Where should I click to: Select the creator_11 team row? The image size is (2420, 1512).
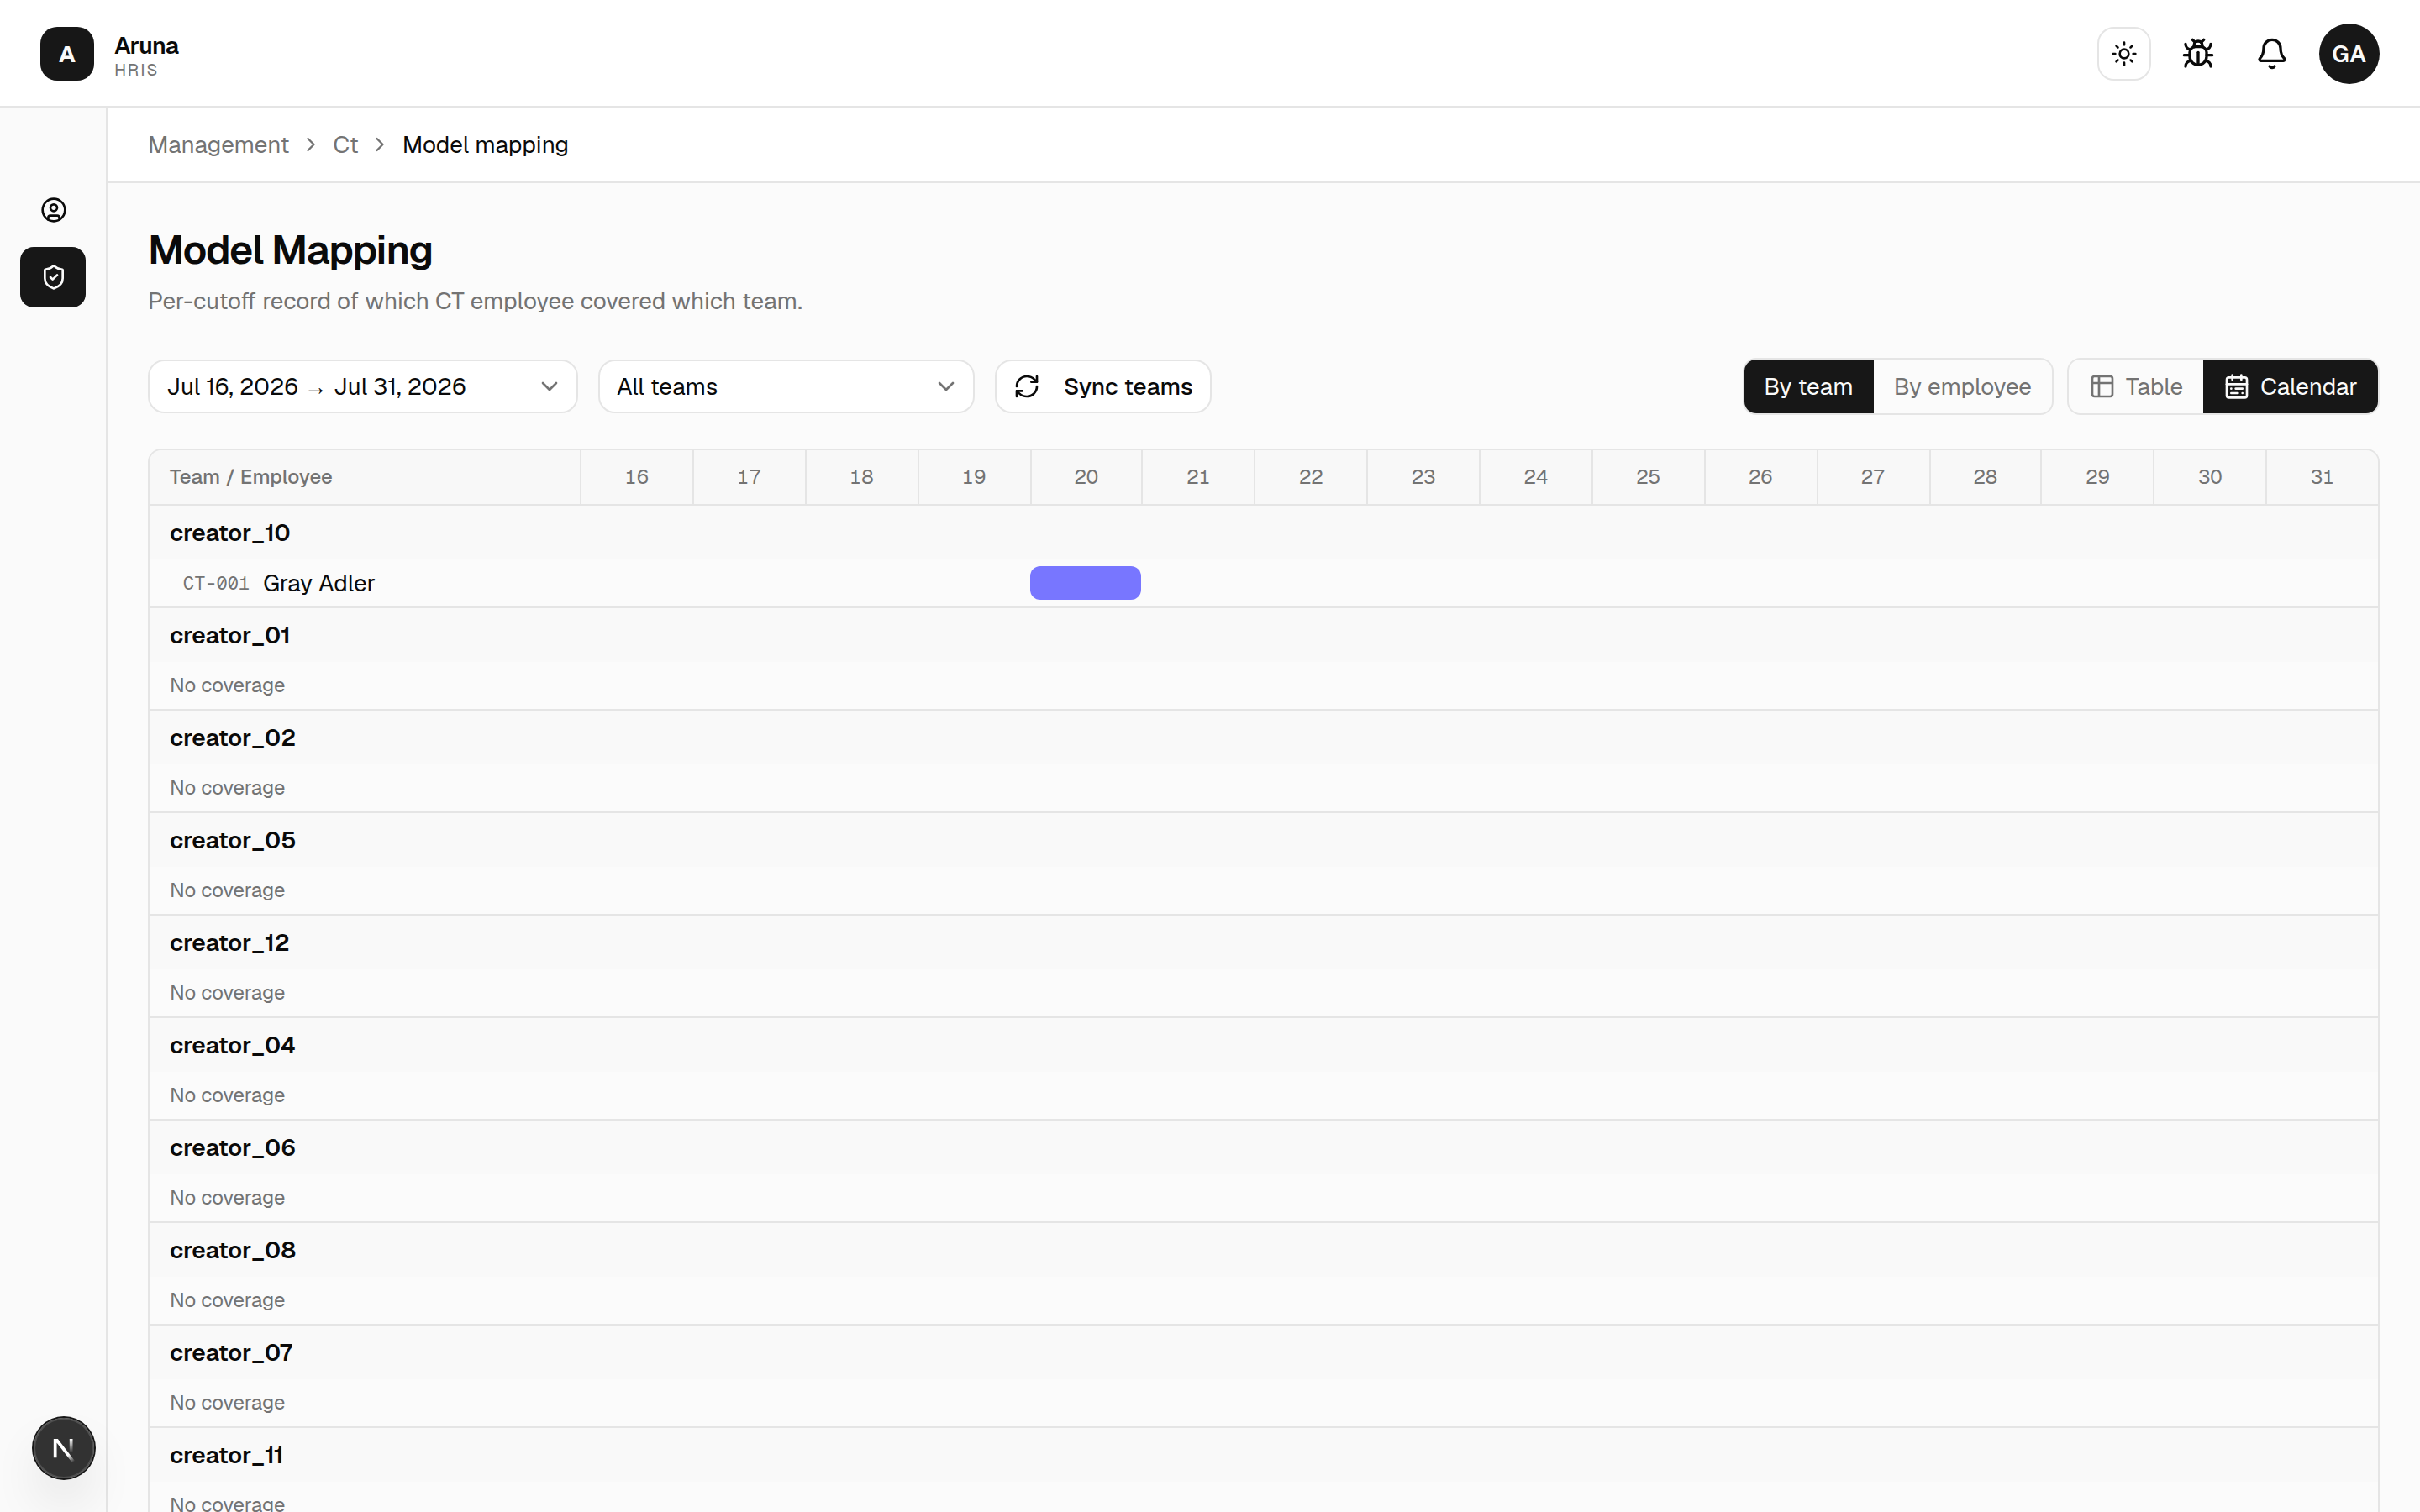click(1263, 1455)
